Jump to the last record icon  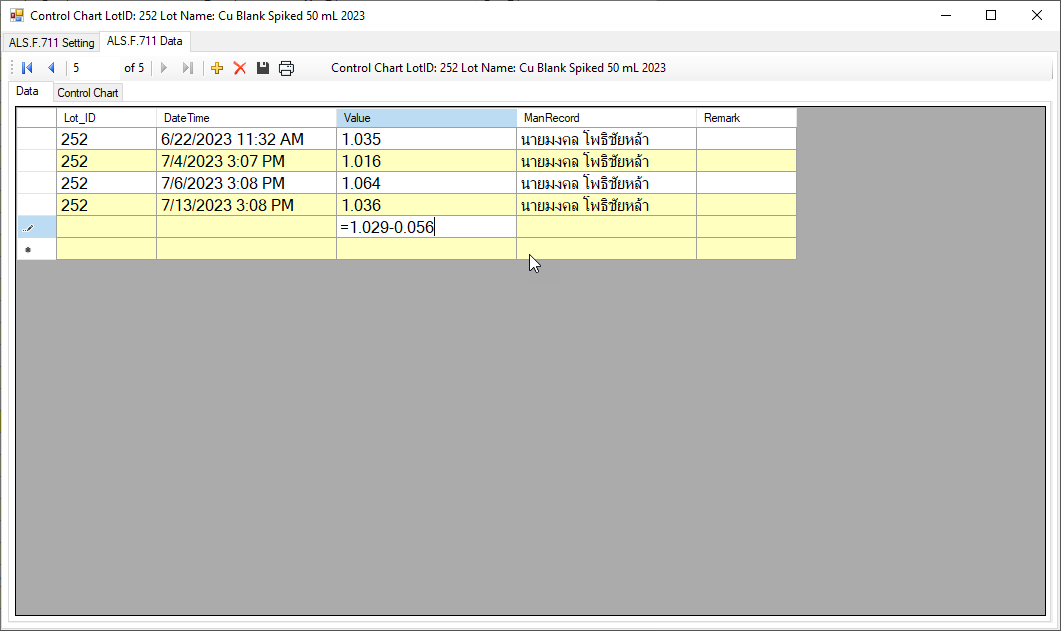click(188, 68)
